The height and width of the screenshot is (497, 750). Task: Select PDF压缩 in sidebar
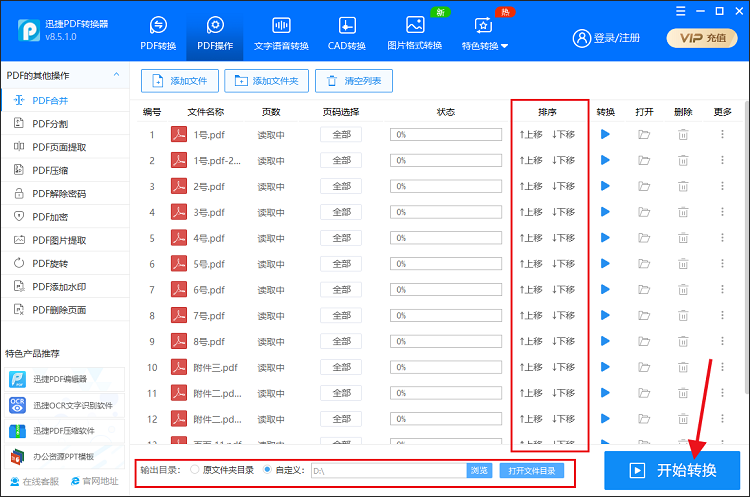tap(65, 170)
